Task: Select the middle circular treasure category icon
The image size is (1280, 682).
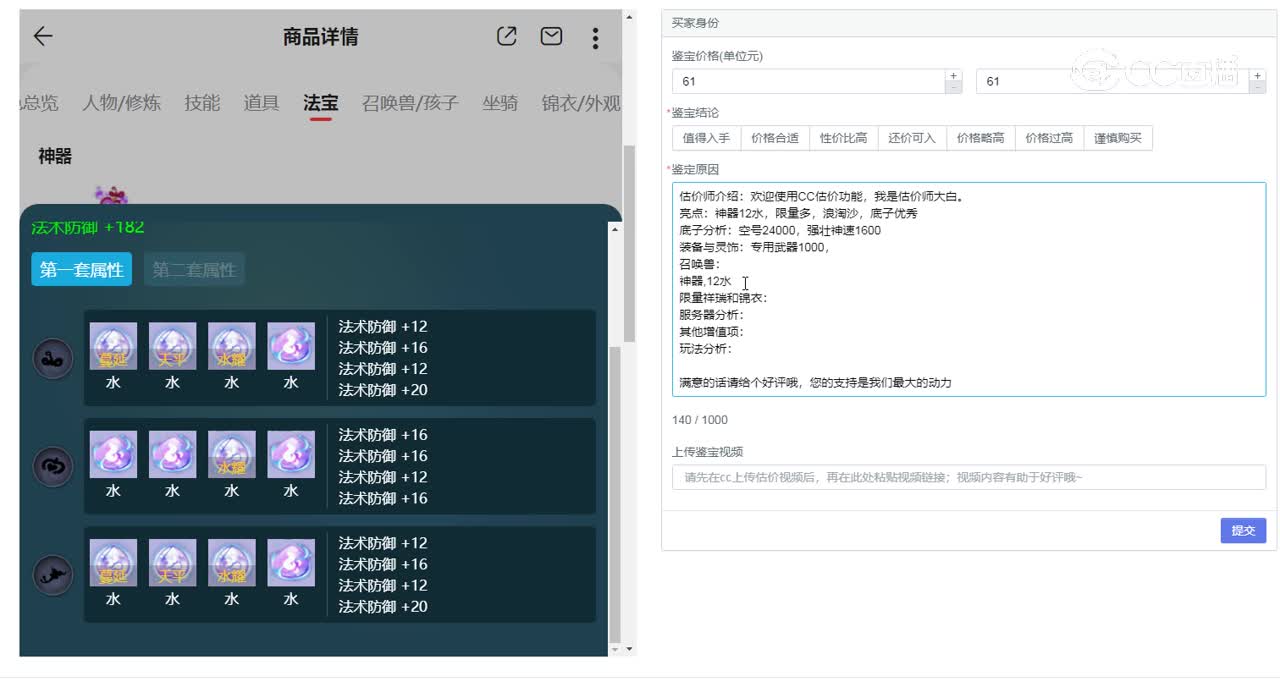Action: [52, 466]
